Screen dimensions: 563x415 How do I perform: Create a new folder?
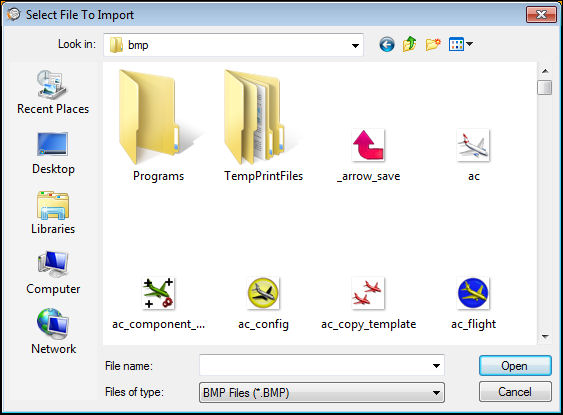point(433,44)
